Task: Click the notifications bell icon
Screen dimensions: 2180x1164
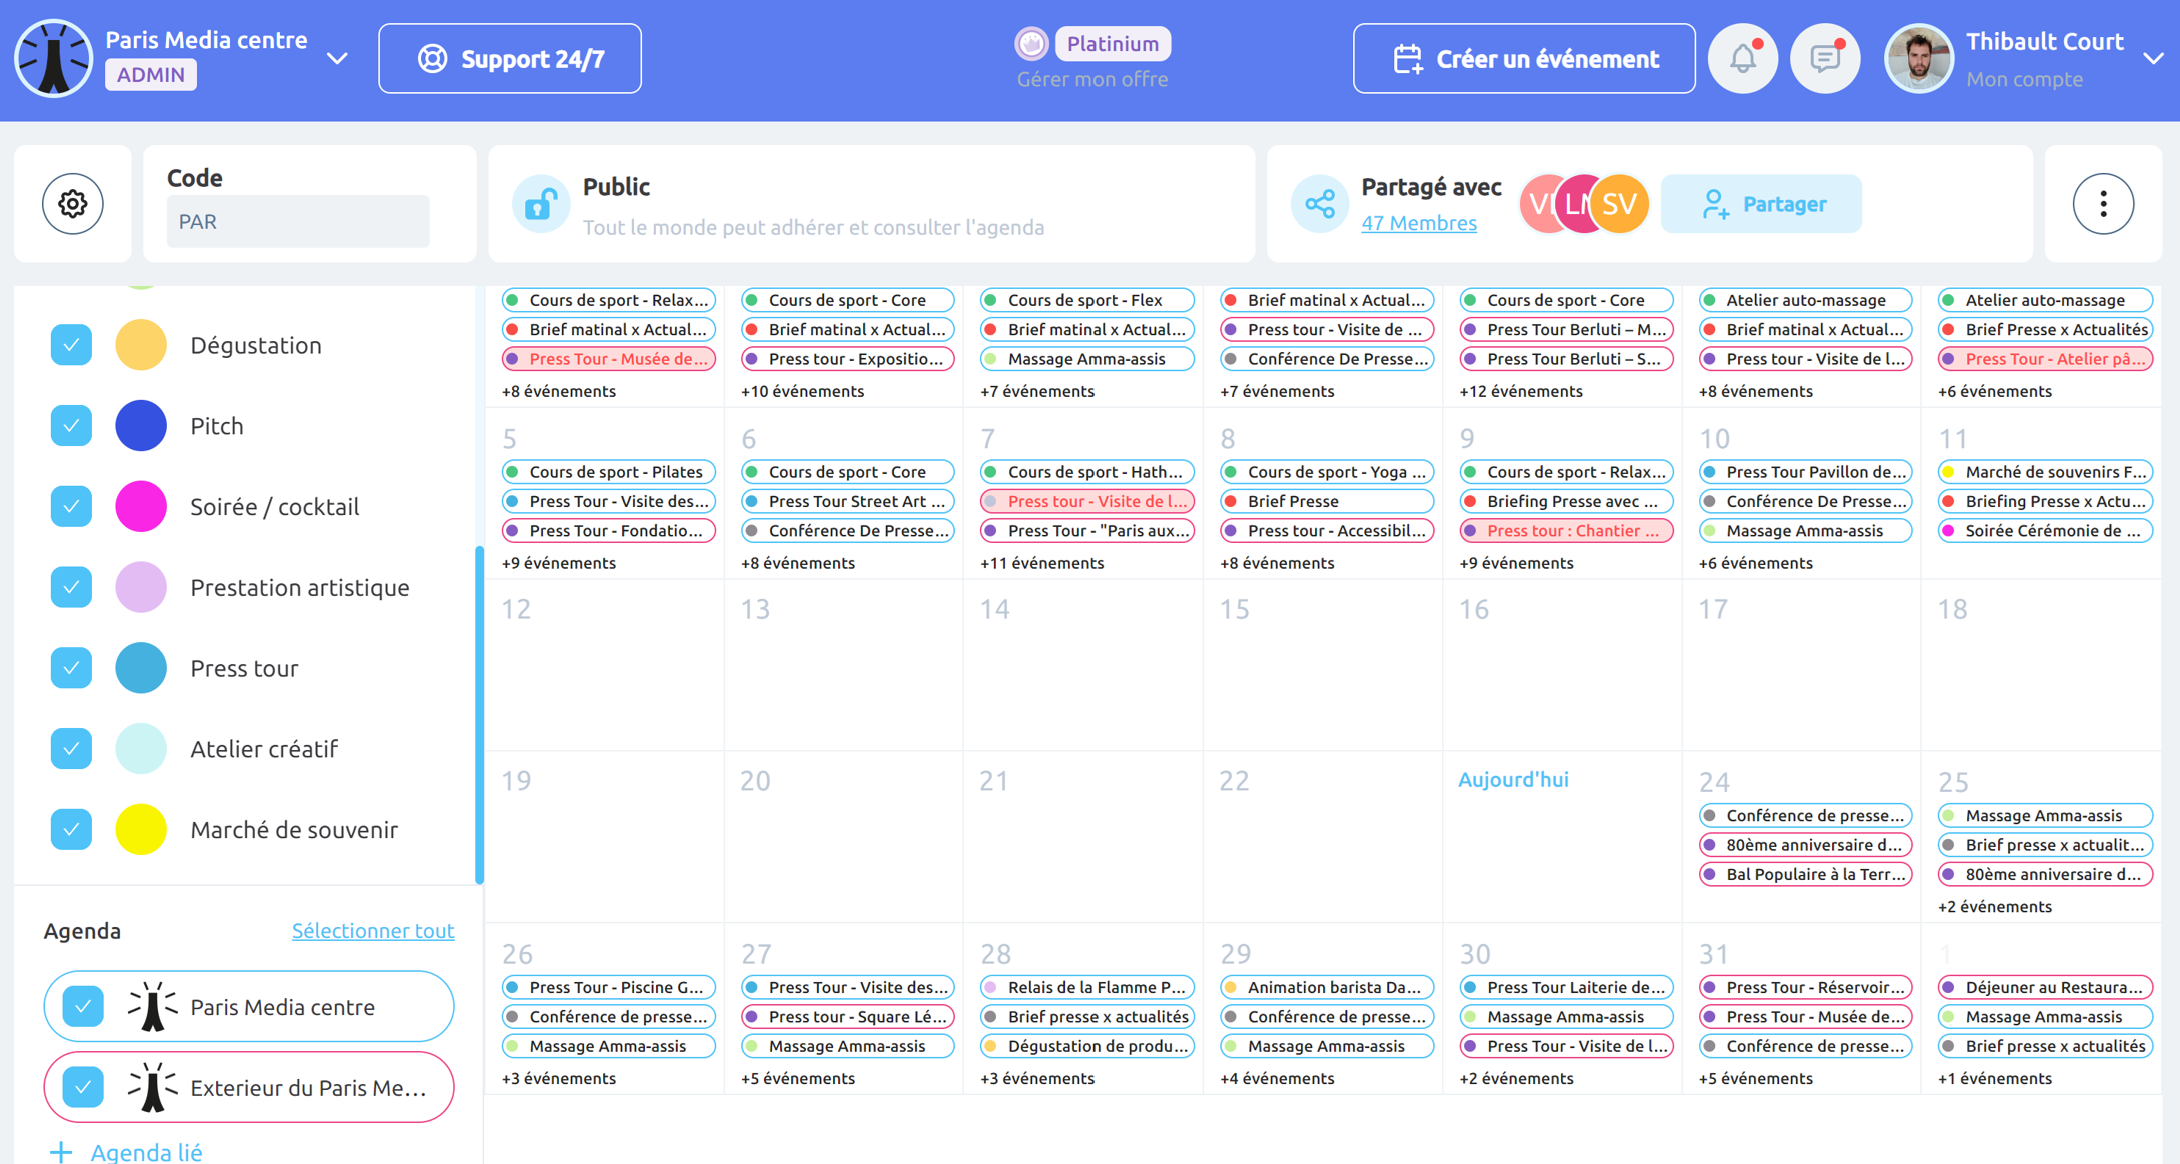Action: pyautogui.click(x=1742, y=59)
